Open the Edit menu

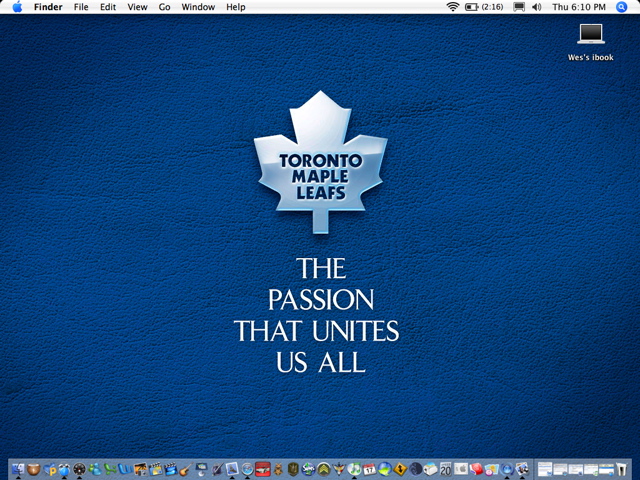coord(108,7)
